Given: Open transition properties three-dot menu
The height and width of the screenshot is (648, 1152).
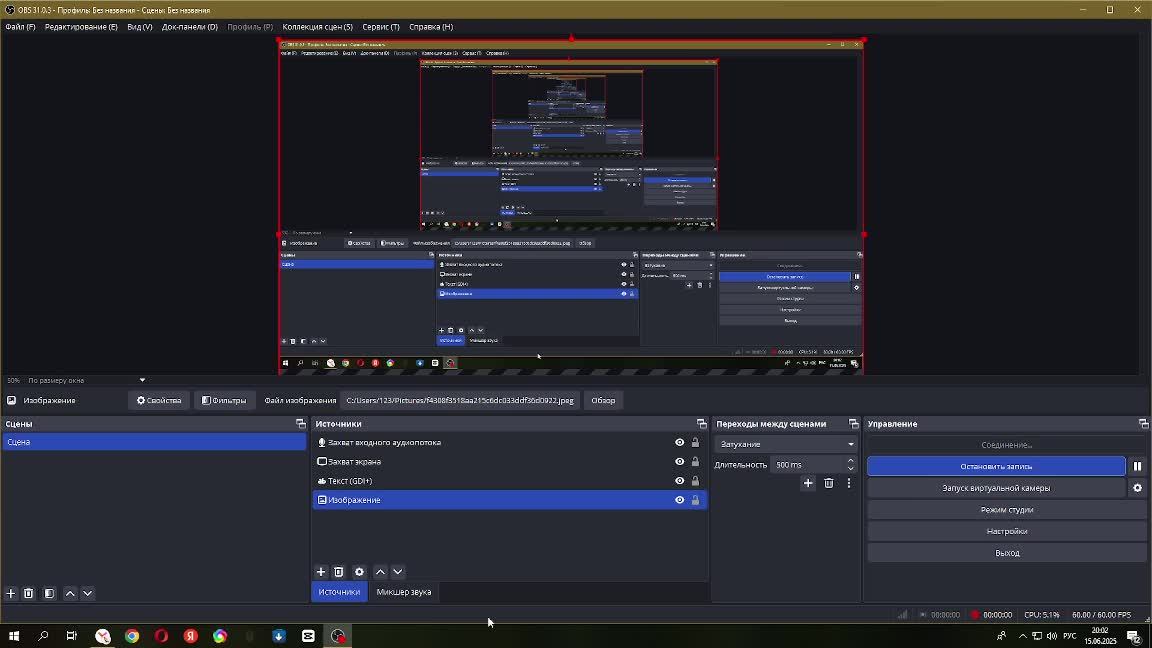Looking at the screenshot, I should point(849,483).
